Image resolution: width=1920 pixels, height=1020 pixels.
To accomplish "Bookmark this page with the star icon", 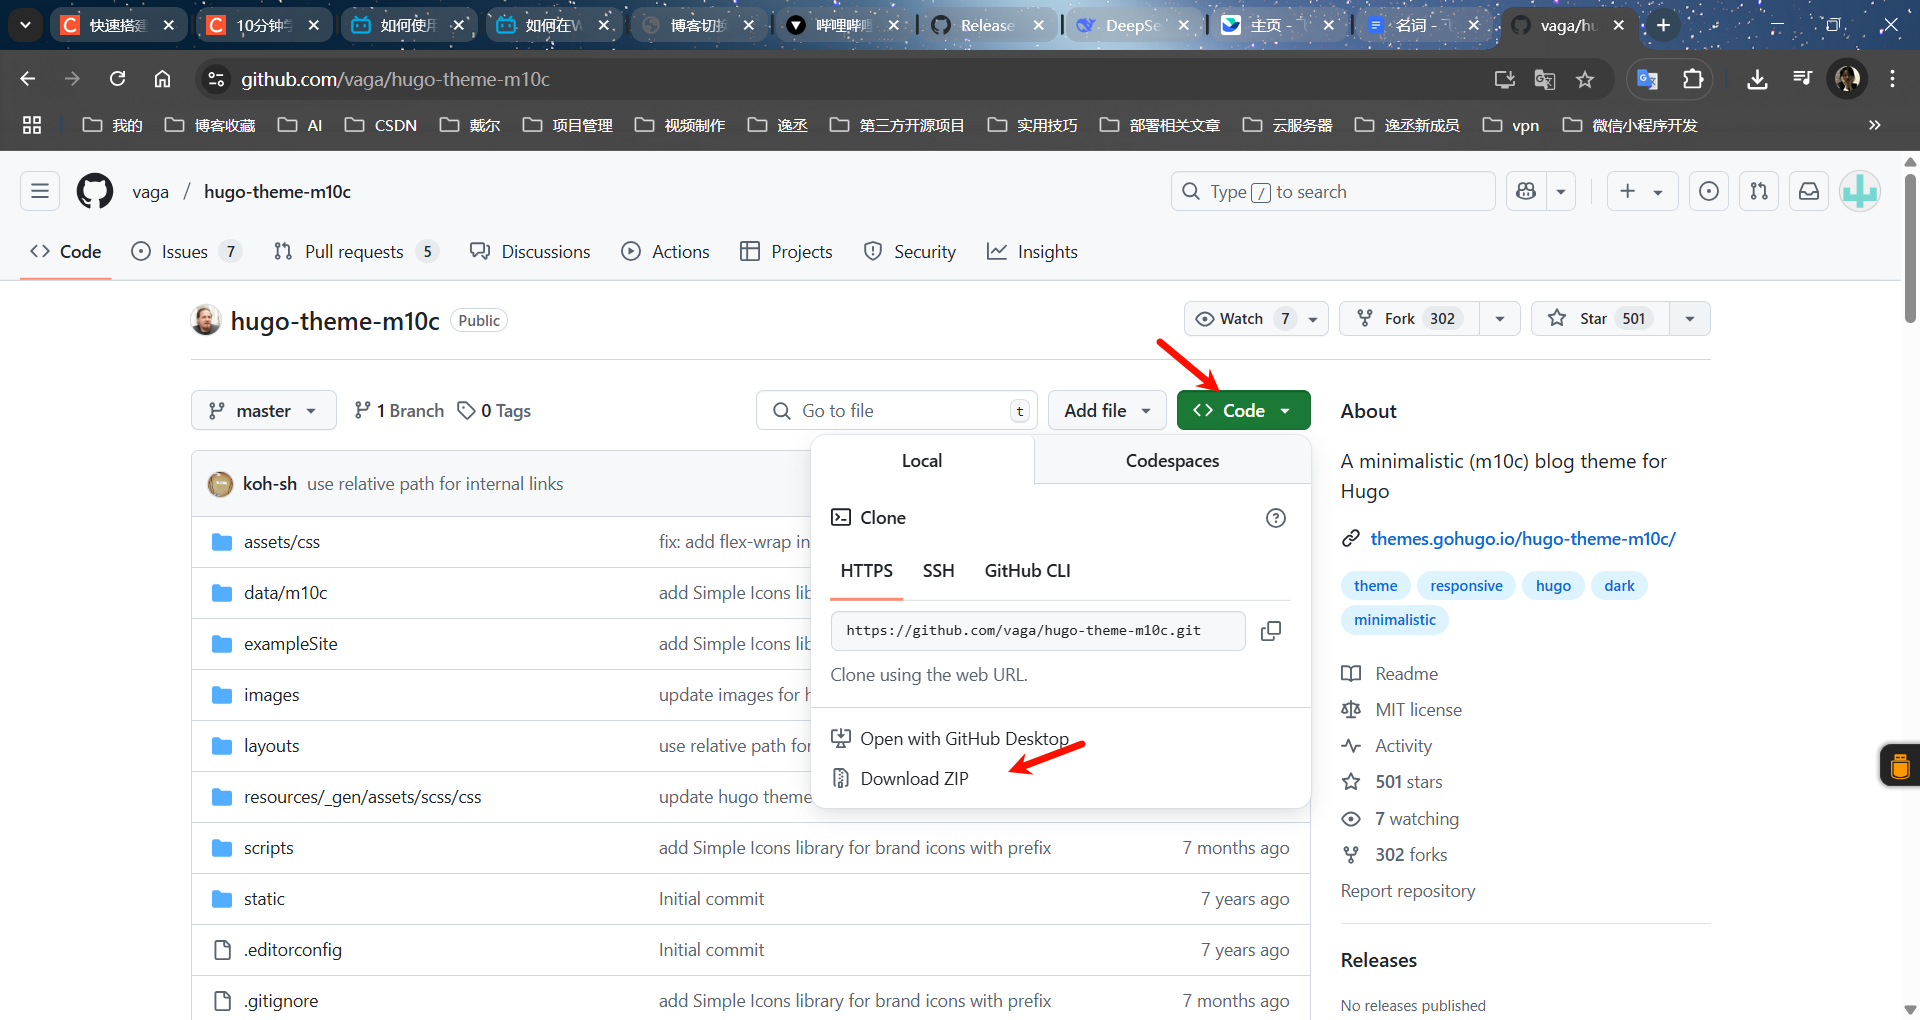I will coord(1585,79).
